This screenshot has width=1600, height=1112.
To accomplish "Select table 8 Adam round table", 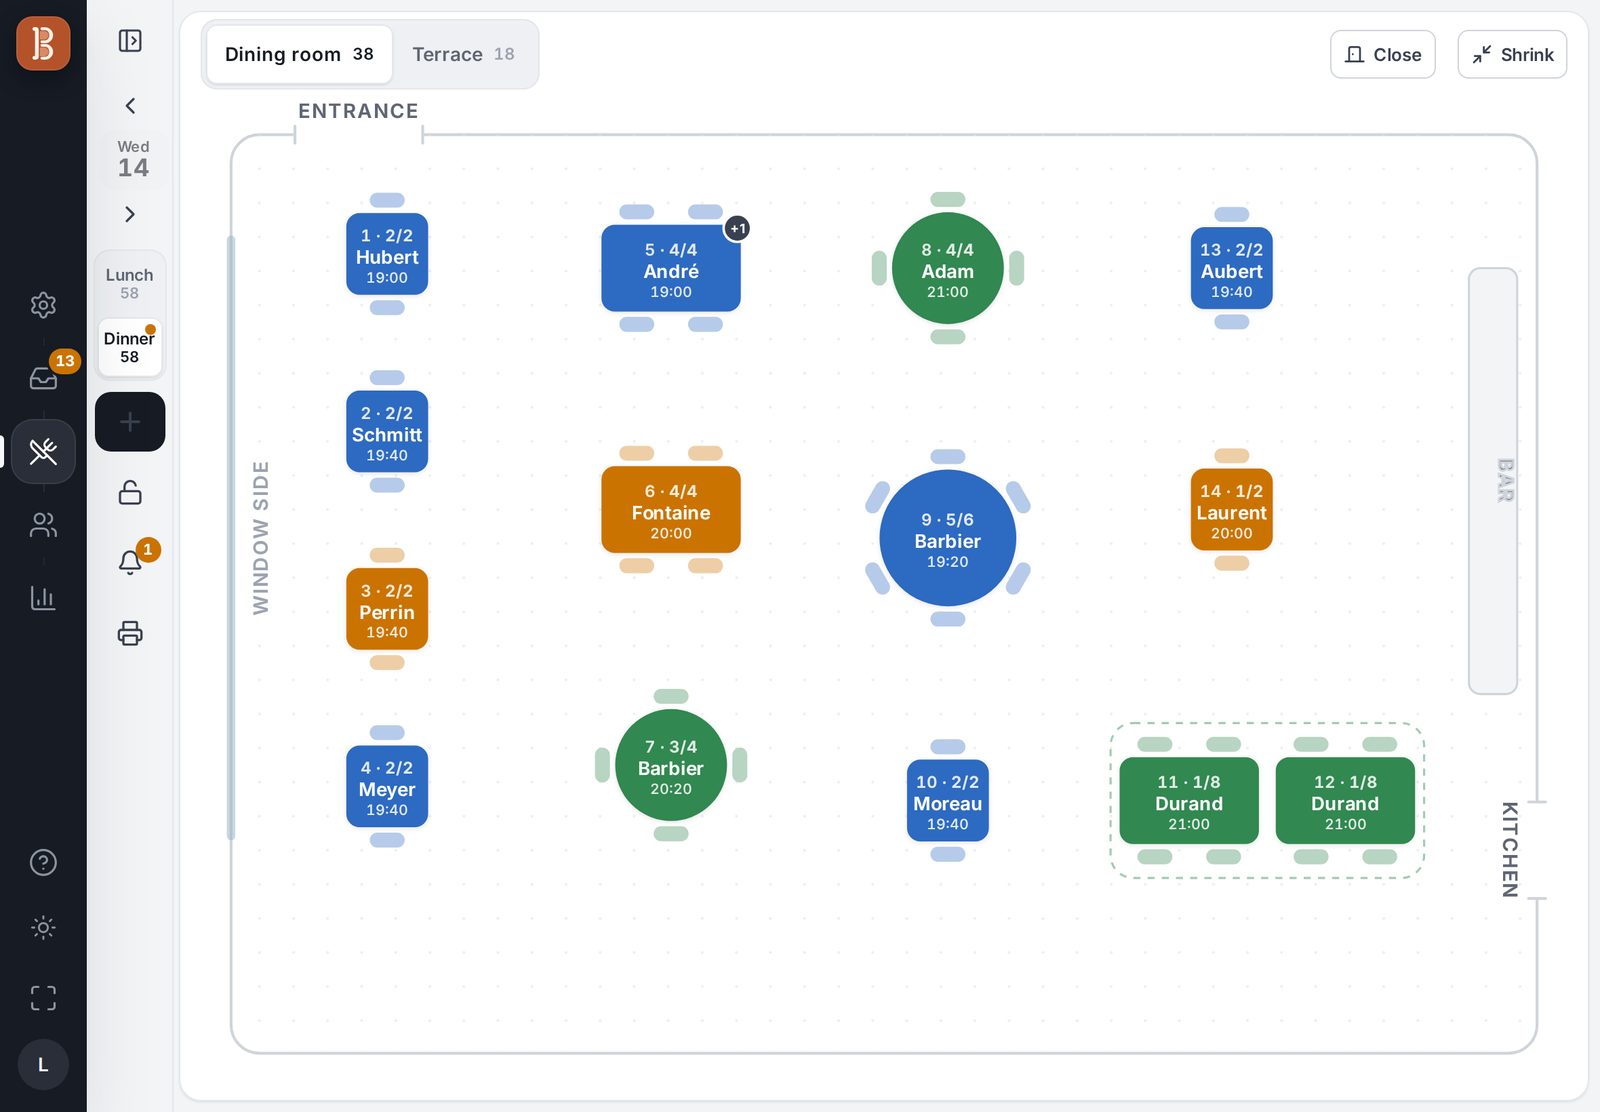I will [948, 269].
